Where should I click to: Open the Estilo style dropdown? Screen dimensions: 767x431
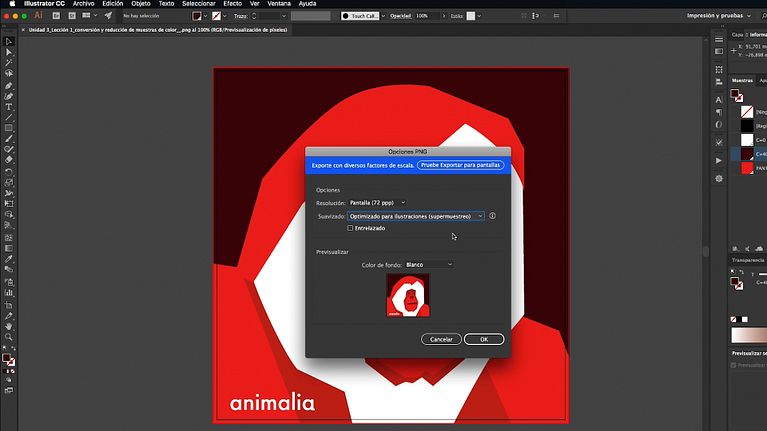coord(479,16)
